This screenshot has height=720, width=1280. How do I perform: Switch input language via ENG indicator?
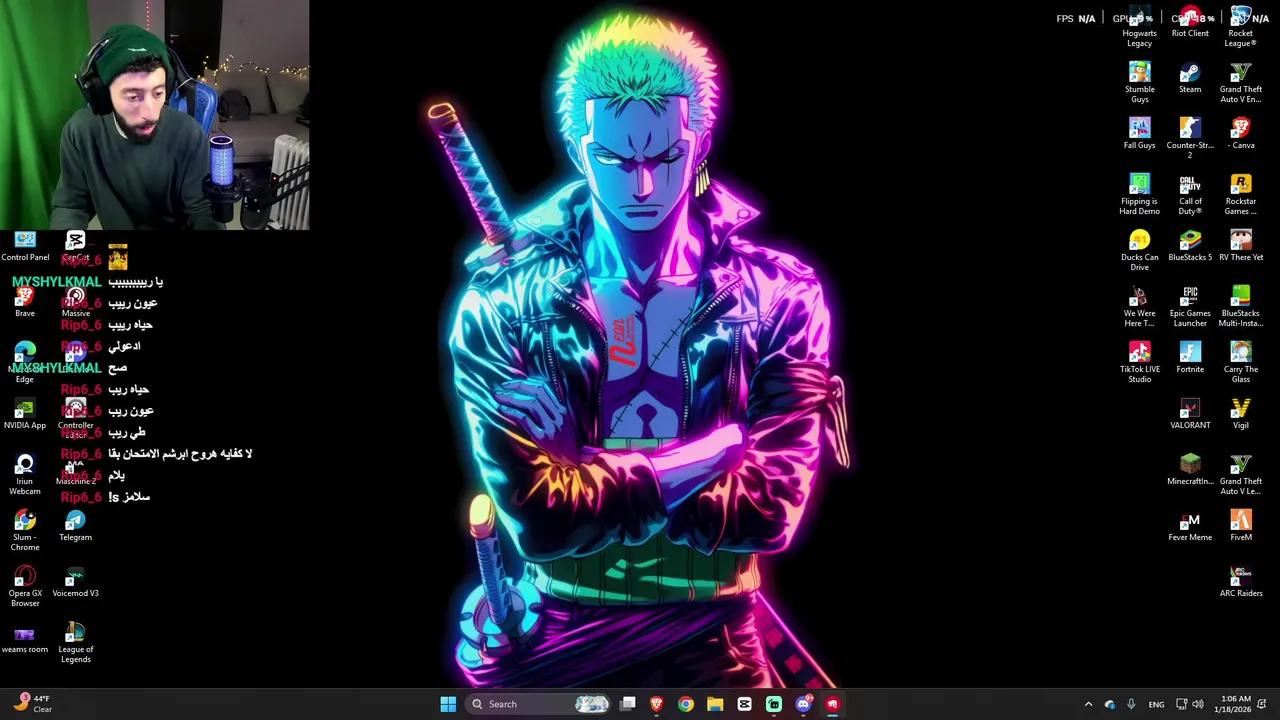pos(1156,704)
